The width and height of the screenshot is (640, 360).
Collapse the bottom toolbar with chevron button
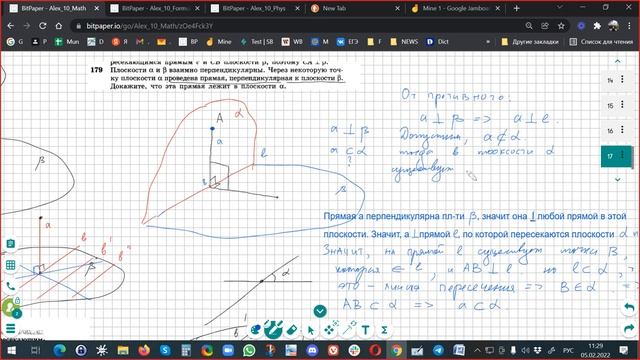(320, 311)
